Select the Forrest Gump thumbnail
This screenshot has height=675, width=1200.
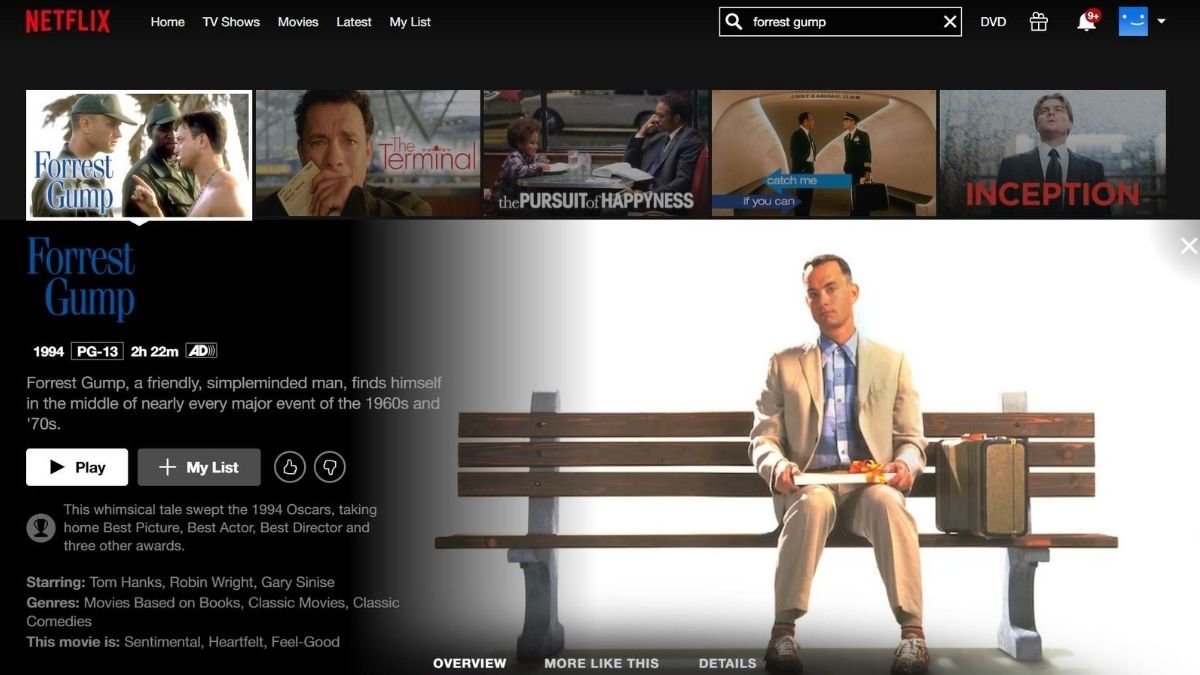139,154
